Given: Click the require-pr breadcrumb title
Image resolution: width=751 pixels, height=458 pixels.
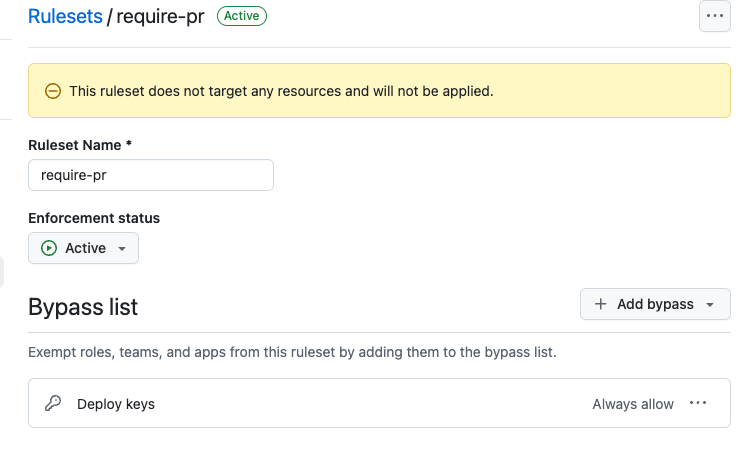Looking at the screenshot, I should click(160, 17).
